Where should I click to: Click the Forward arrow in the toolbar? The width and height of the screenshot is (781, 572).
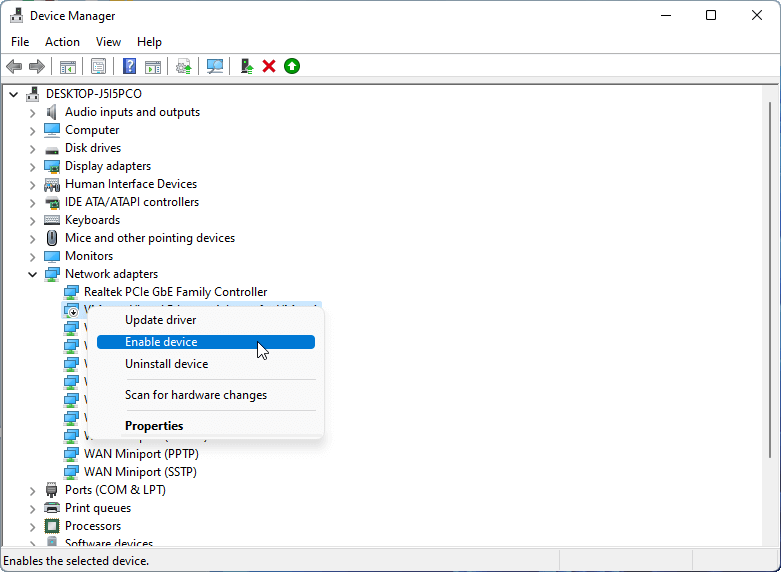[37, 66]
